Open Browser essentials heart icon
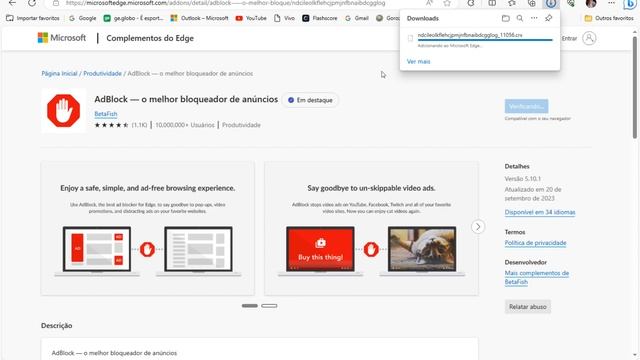The height and width of the screenshot is (360, 640). (x=571, y=3)
